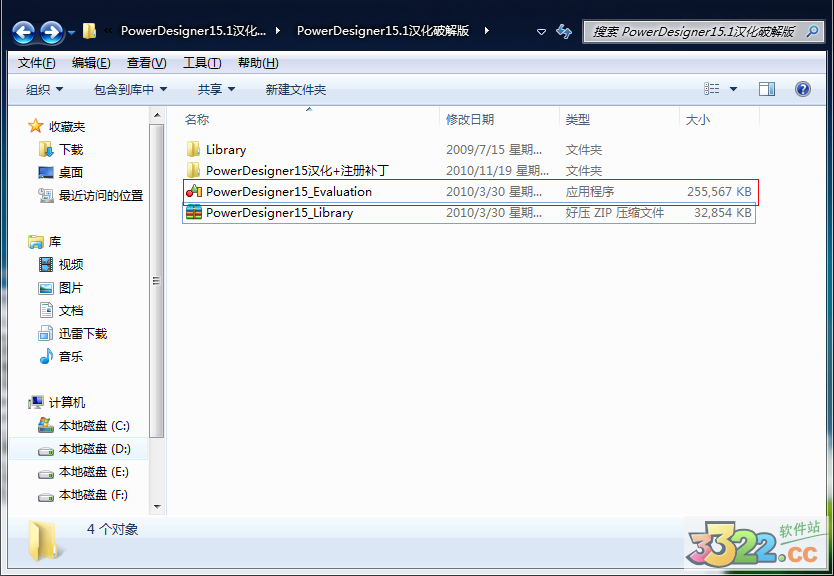This screenshot has height=576, width=834.
Task: Expand hidden breadcrumb chevron in address bar
Action: (109, 31)
